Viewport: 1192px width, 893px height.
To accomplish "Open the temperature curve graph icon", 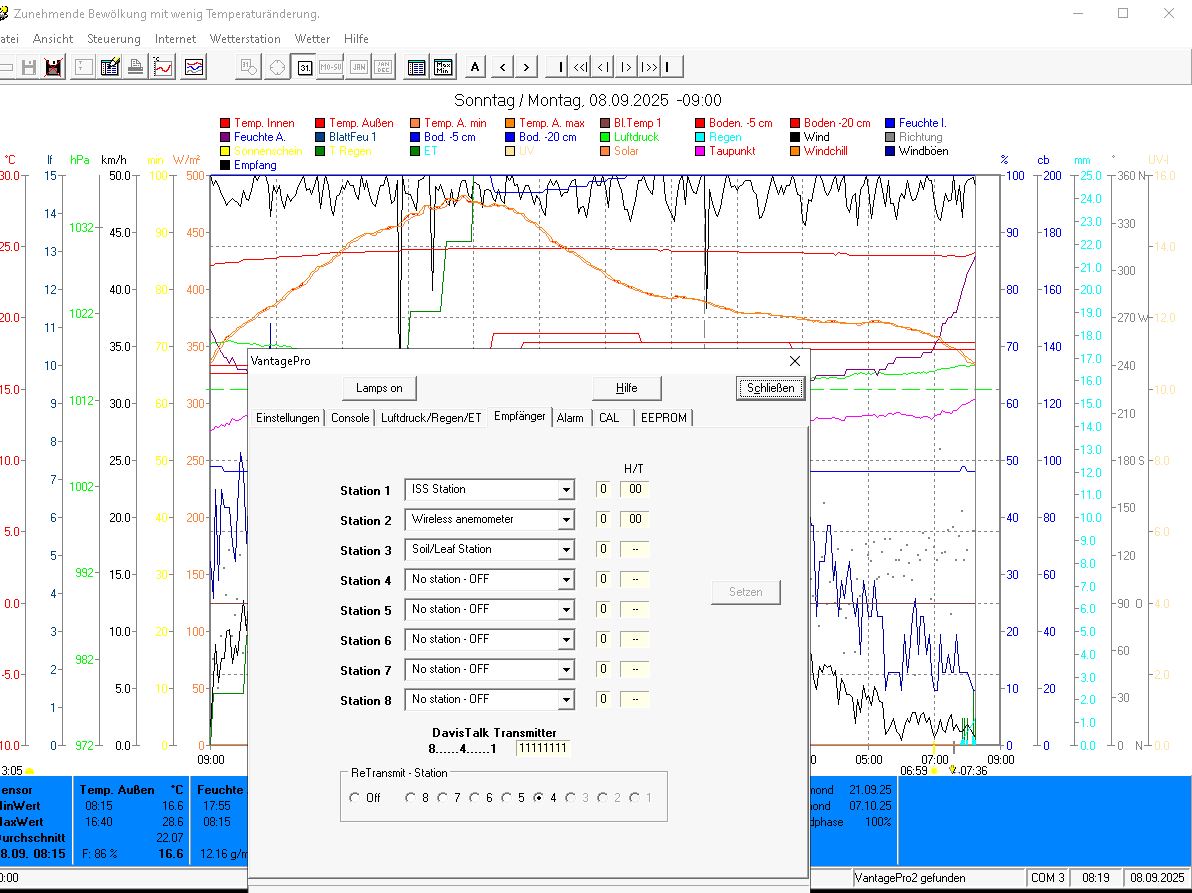I will pos(163,67).
